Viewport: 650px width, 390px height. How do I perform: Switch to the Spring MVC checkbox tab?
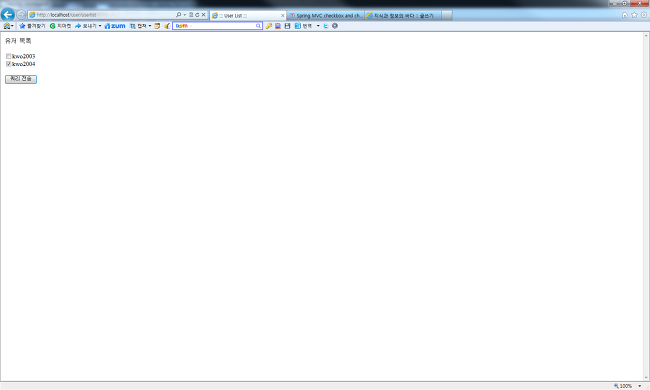click(x=326, y=15)
